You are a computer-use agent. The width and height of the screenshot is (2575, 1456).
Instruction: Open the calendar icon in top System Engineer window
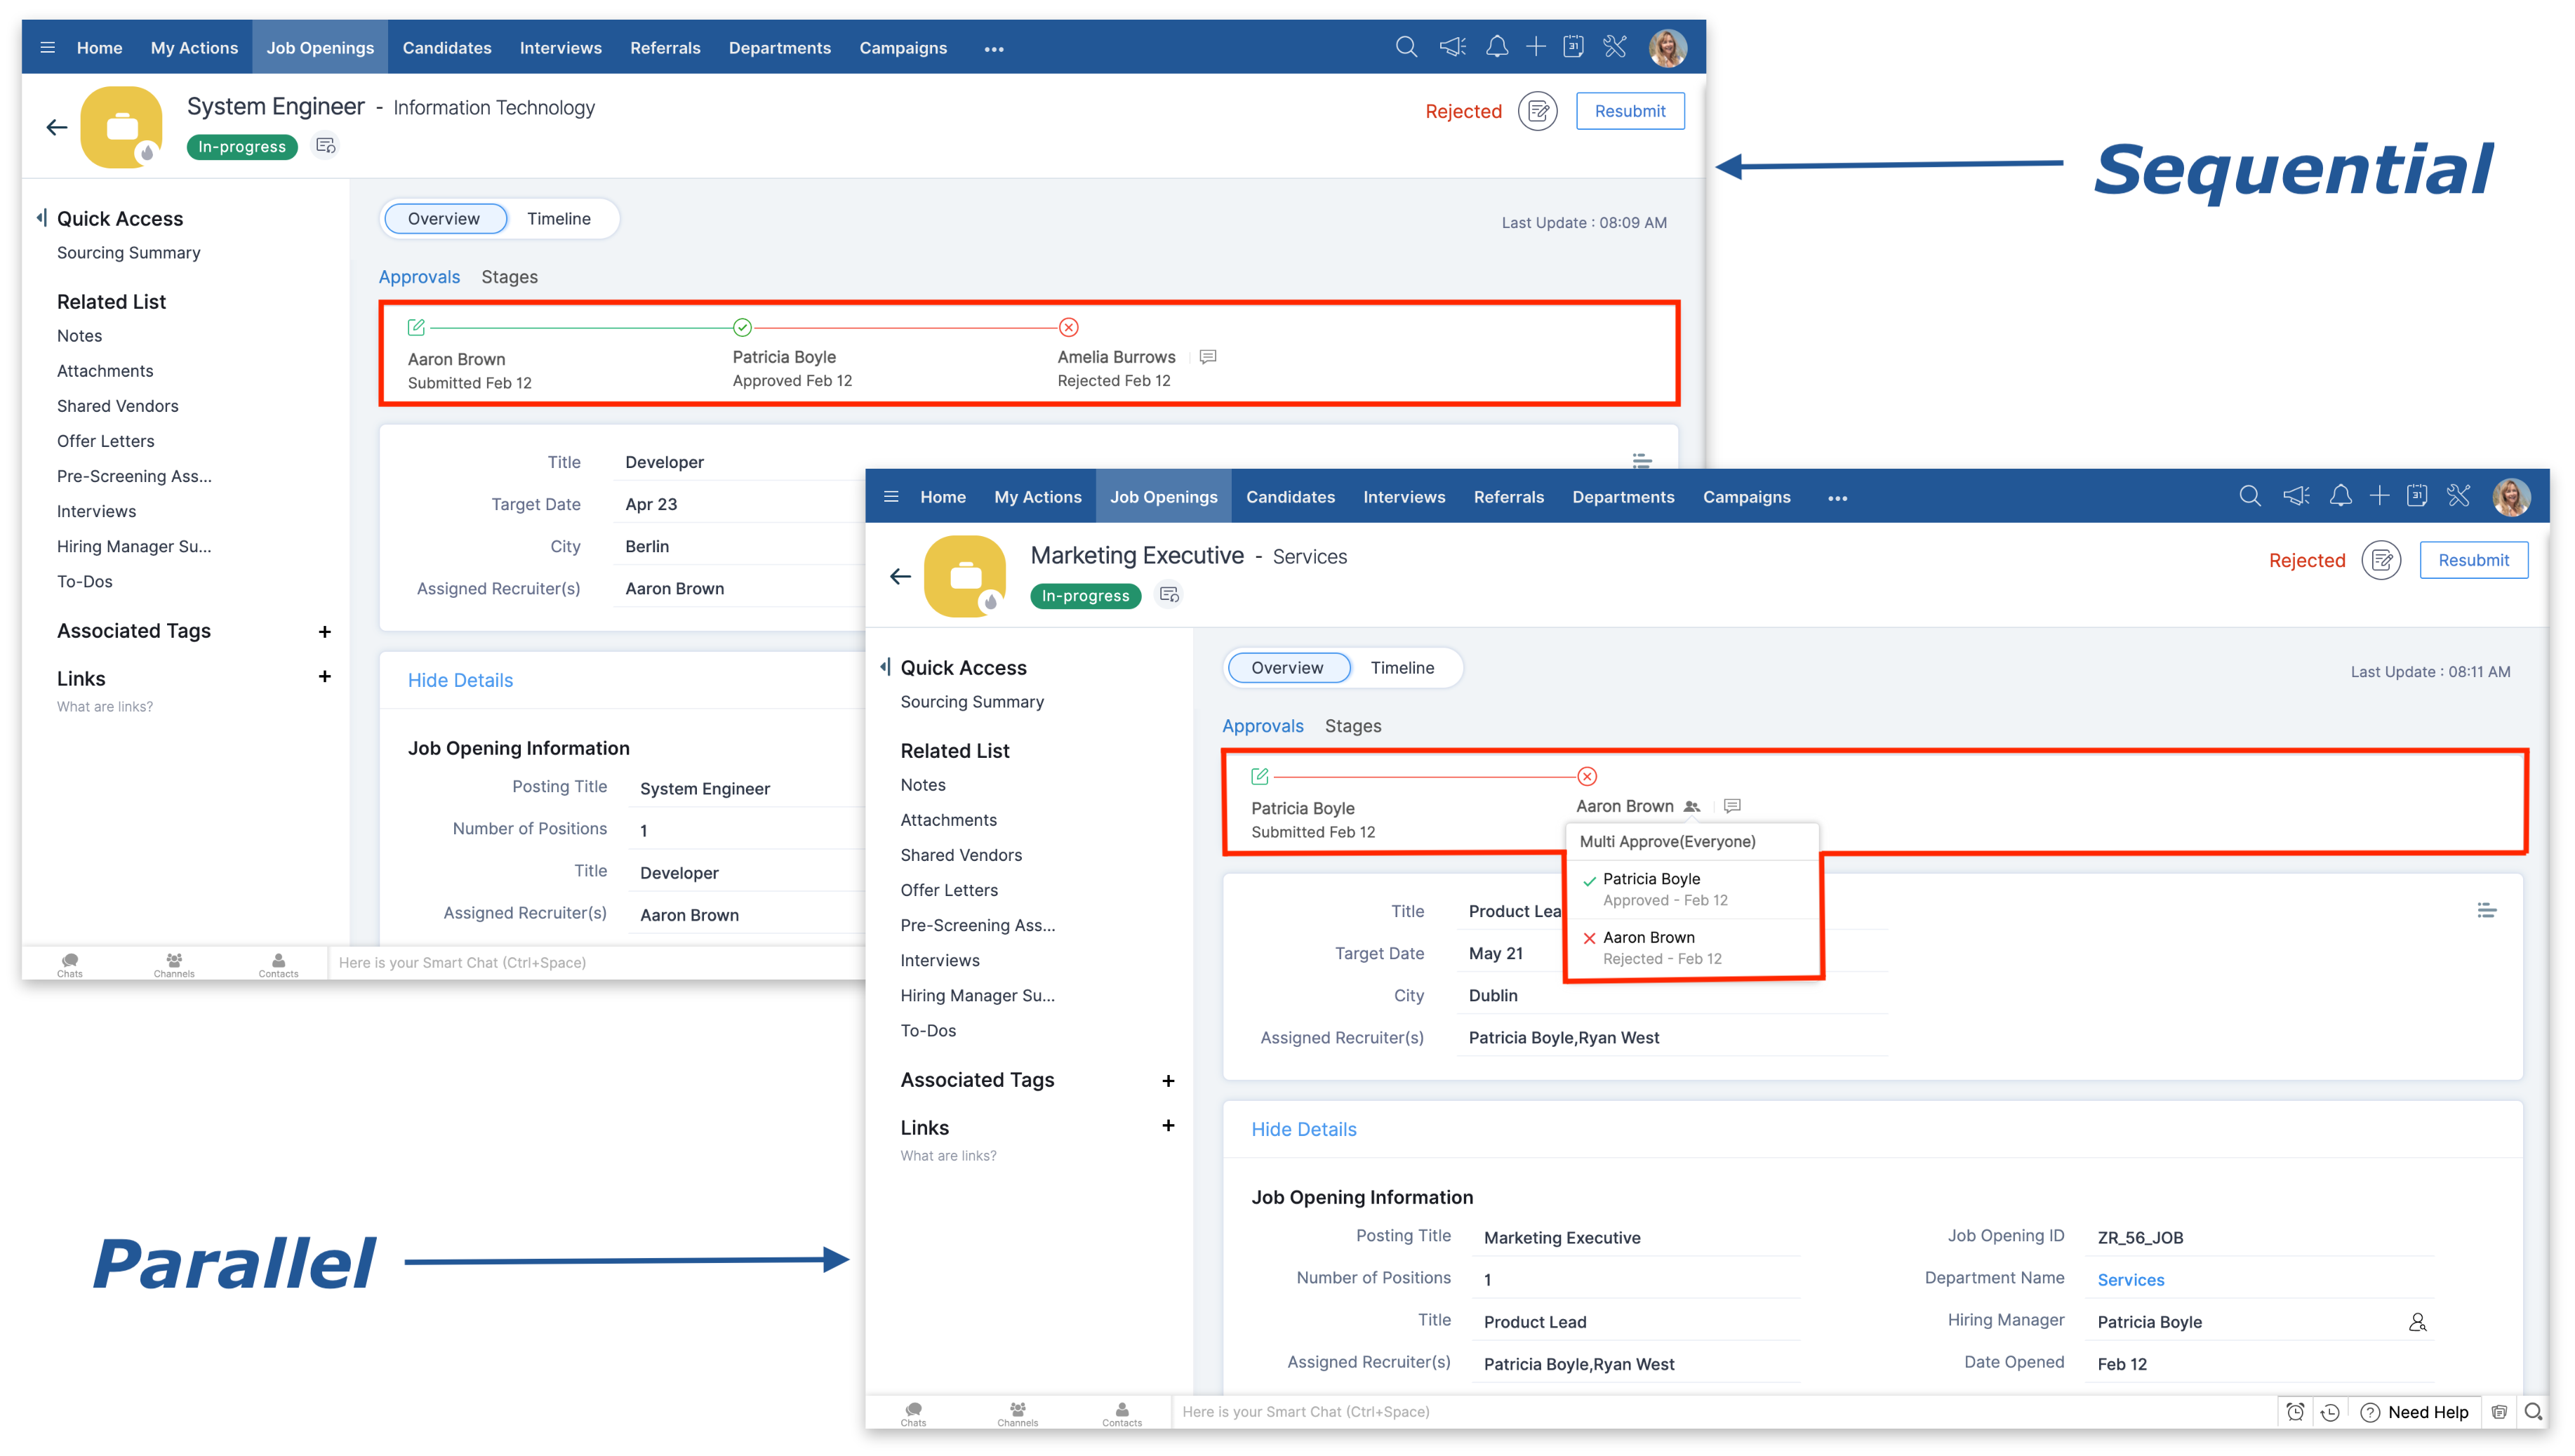tap(1573, 47)
